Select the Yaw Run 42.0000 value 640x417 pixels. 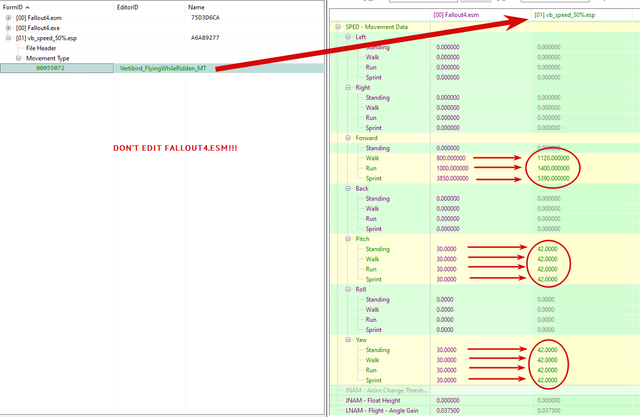click(x=547, y=370)
